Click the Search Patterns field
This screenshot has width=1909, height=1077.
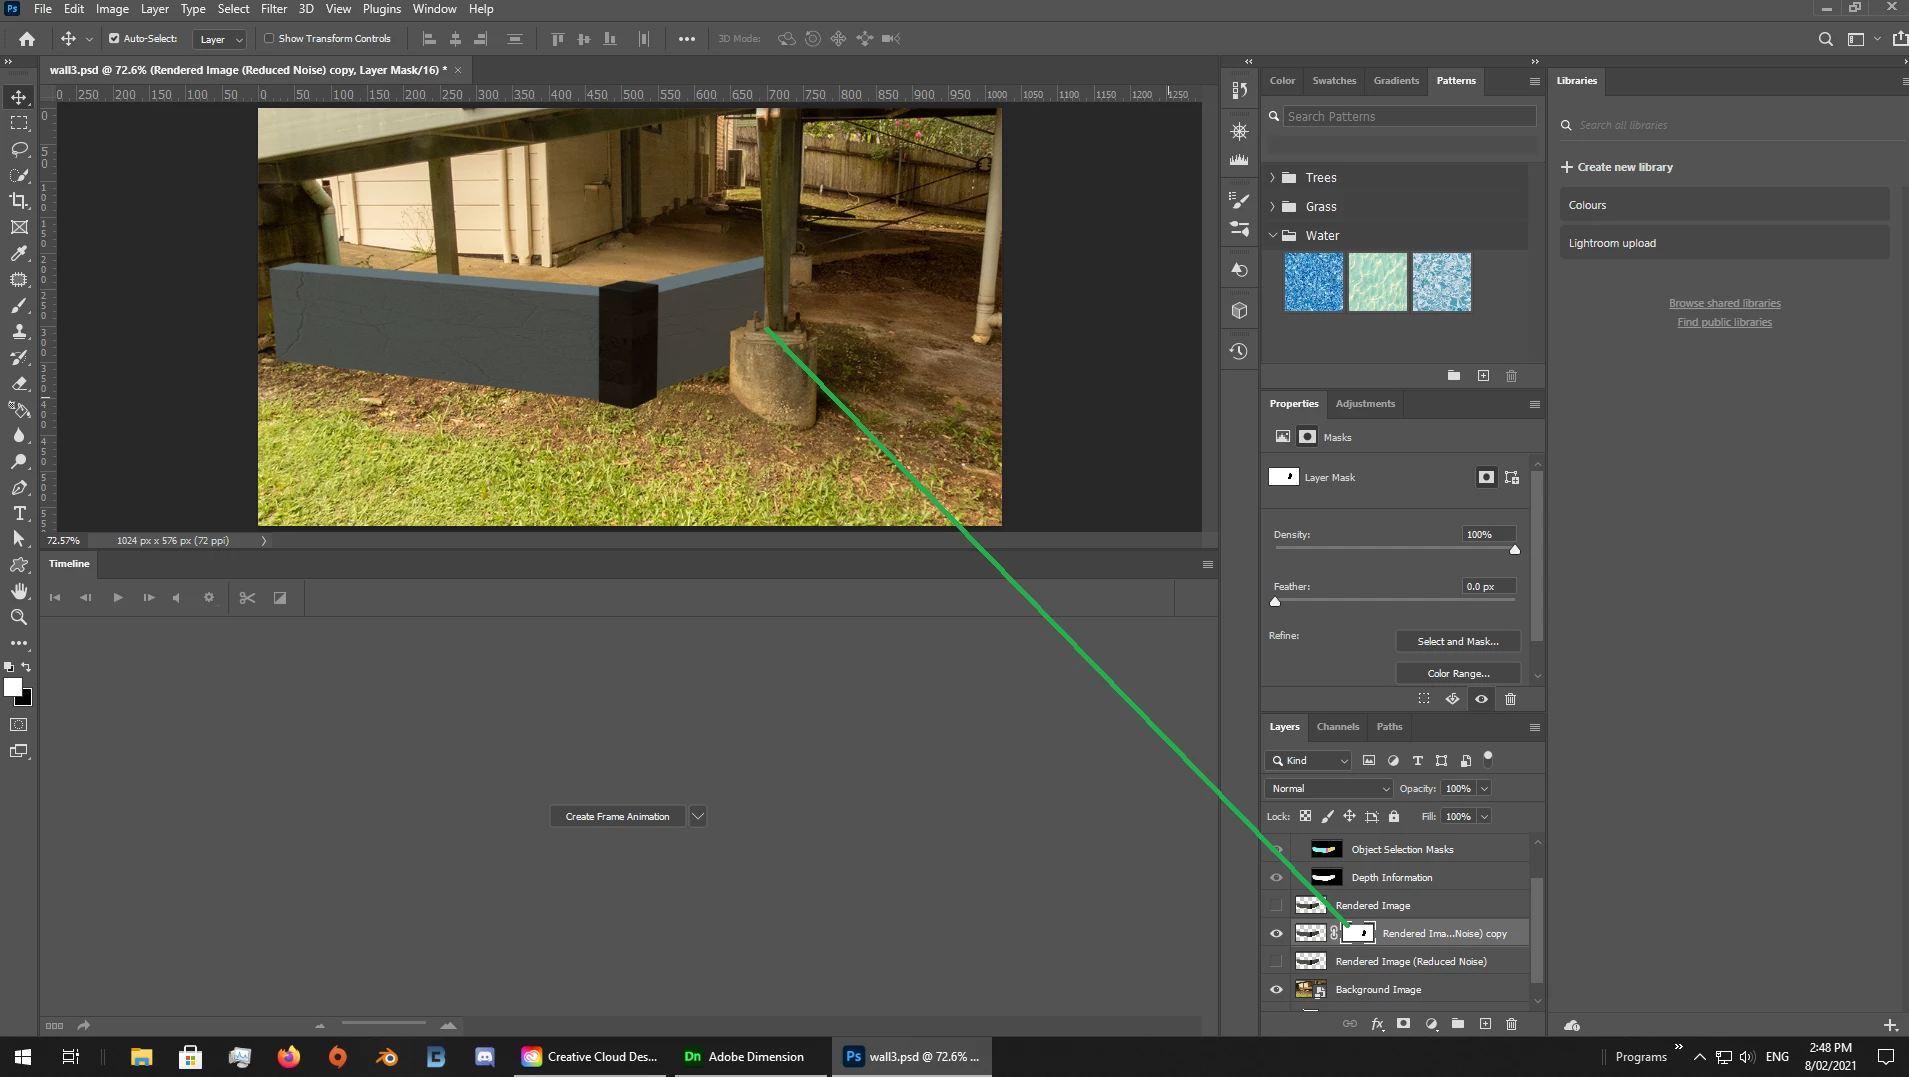(x=1410, y=117)
